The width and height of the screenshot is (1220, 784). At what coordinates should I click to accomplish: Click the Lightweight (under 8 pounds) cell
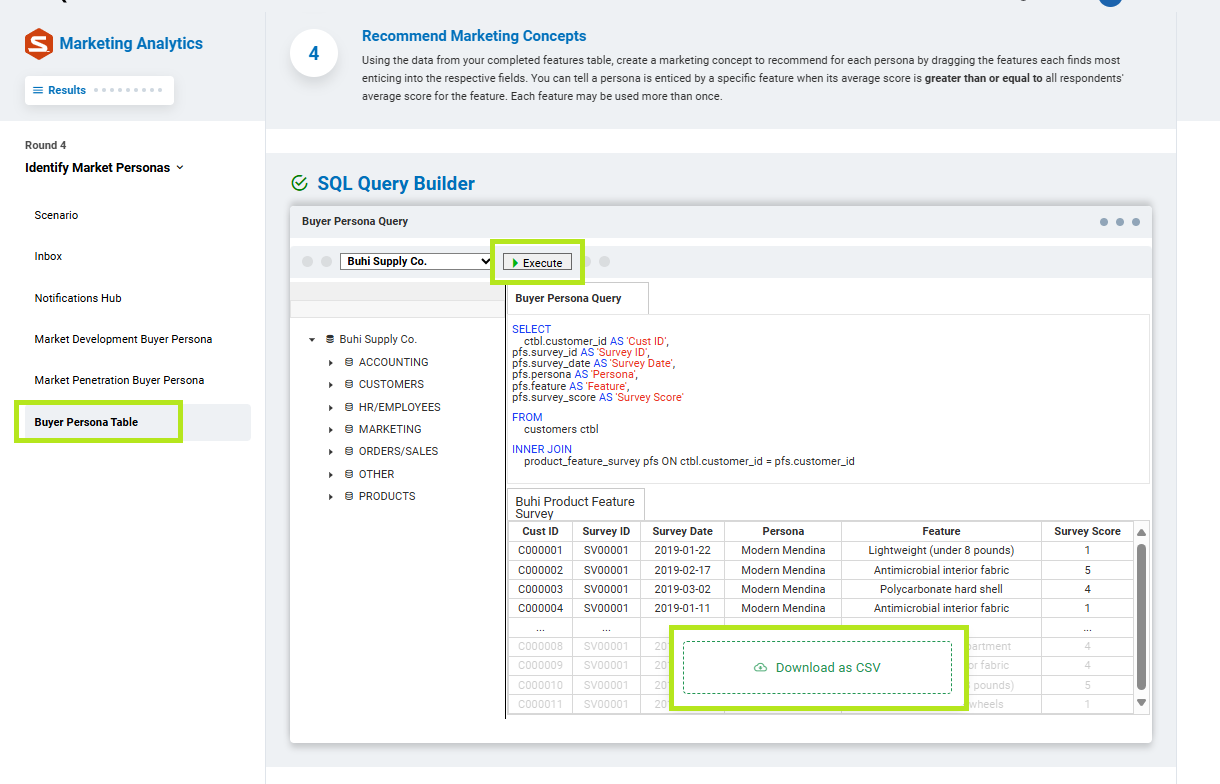(x=941, y=550)
